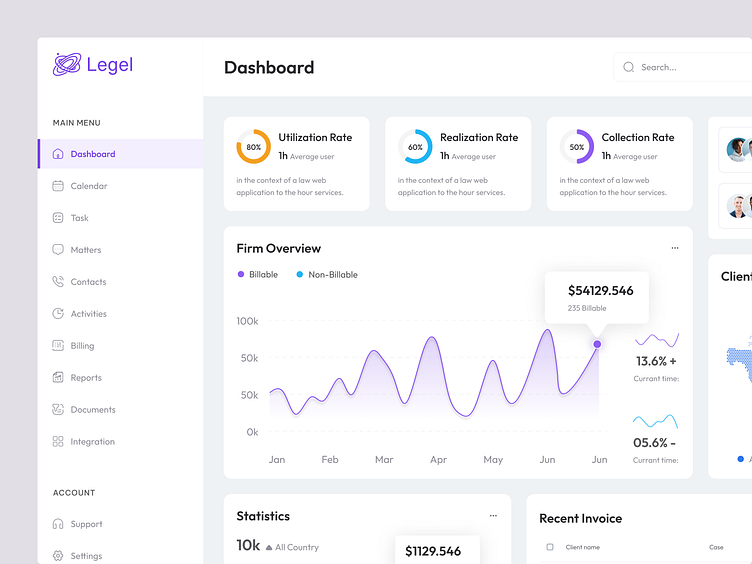This screenshot has width=752, height=564.
Task: Click the Activities pie icon
Action: point(58,314)
